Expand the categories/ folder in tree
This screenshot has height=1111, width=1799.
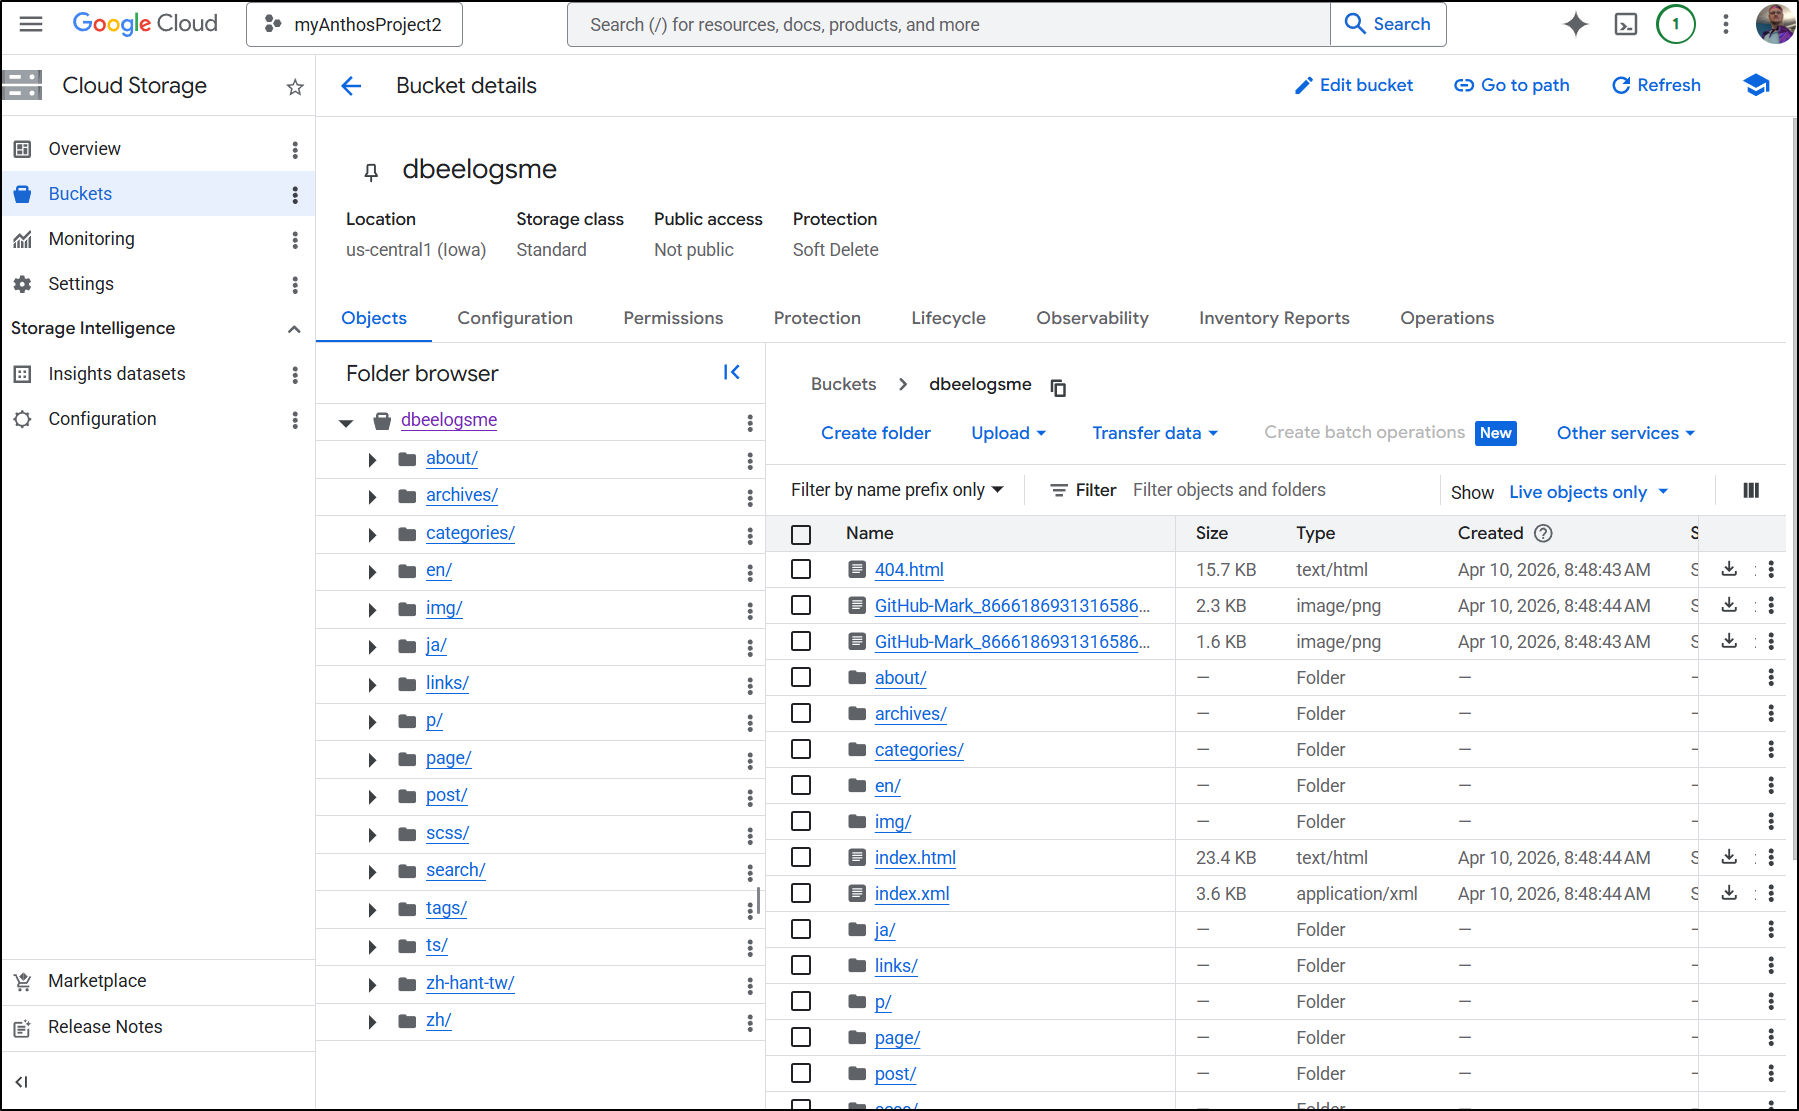372,534
